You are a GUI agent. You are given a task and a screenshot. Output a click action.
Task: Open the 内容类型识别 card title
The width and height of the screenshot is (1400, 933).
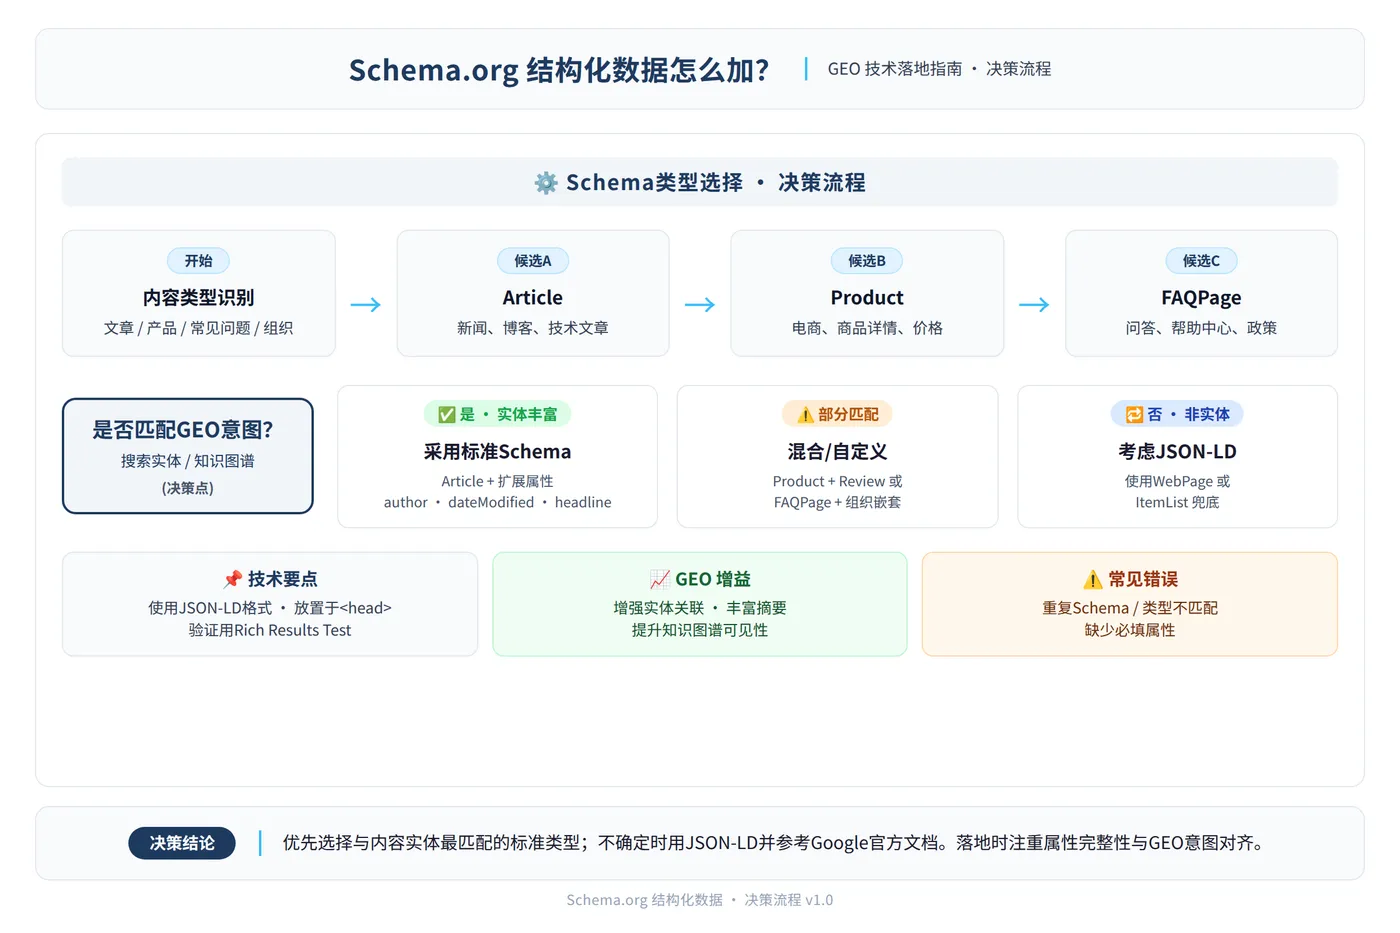(x=199, y=298)
